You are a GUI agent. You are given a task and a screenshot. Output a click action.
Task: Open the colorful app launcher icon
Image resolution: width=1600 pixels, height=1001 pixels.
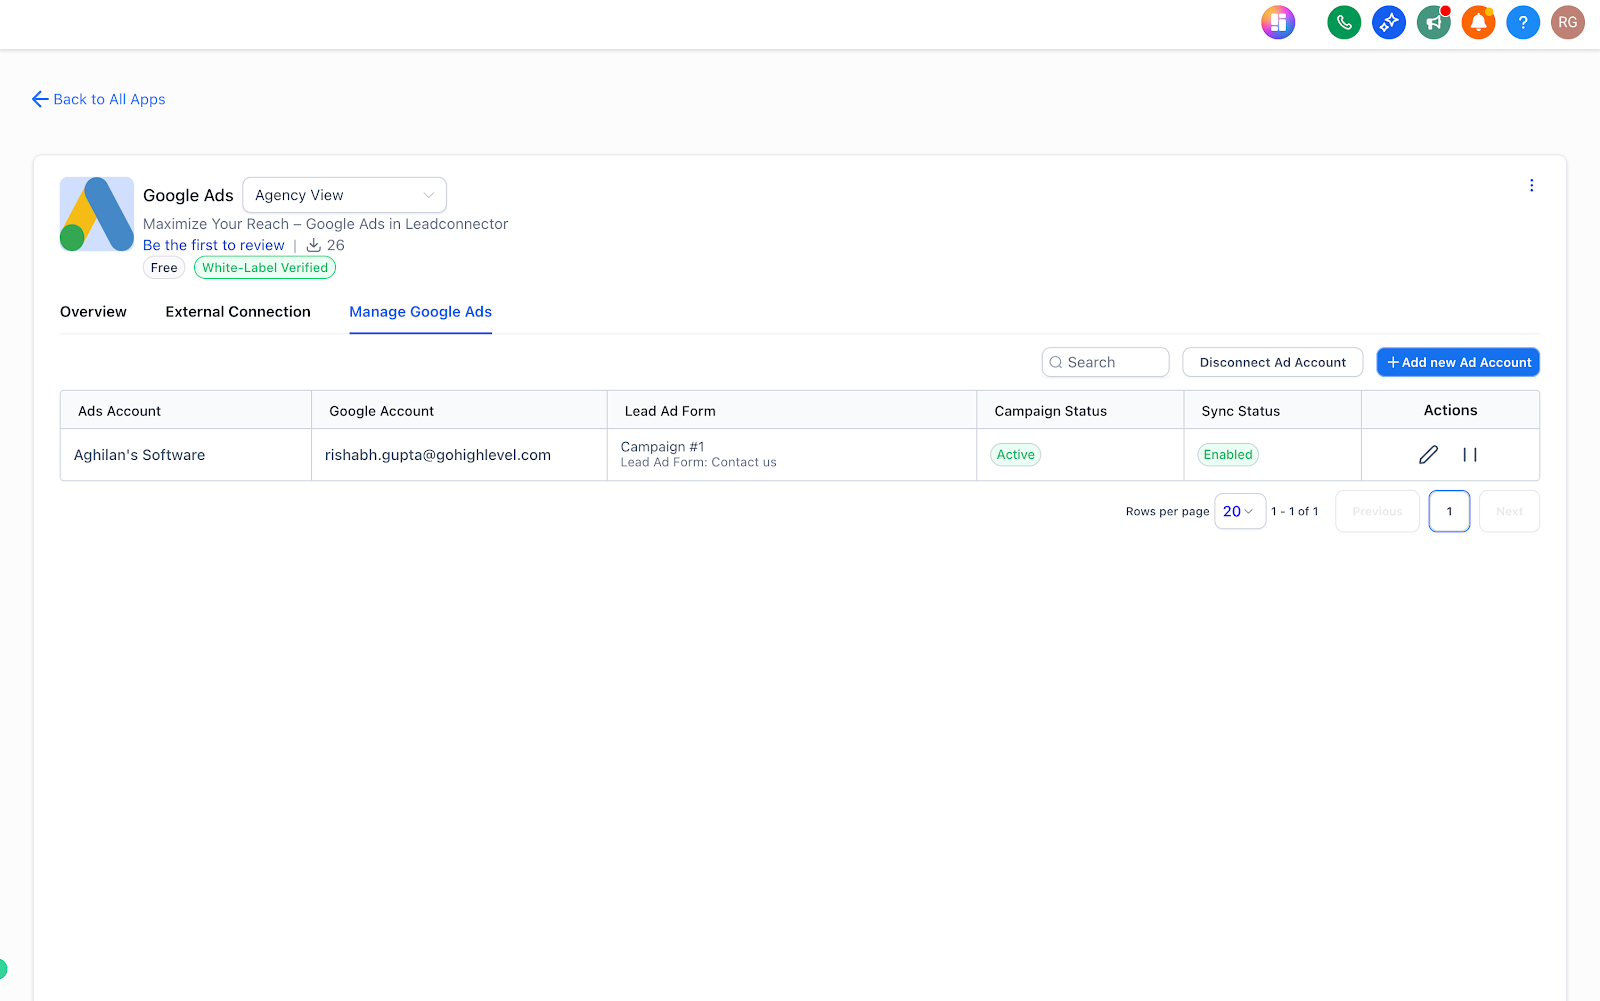coord(1278,22)
